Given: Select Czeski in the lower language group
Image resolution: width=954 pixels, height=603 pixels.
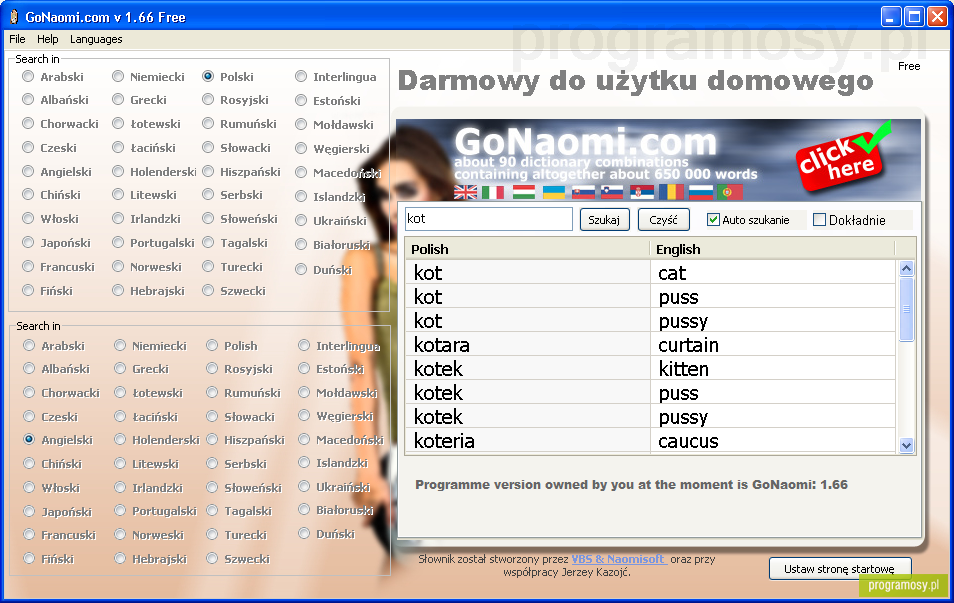Looking at the screenshot, I should pos(29,417).
